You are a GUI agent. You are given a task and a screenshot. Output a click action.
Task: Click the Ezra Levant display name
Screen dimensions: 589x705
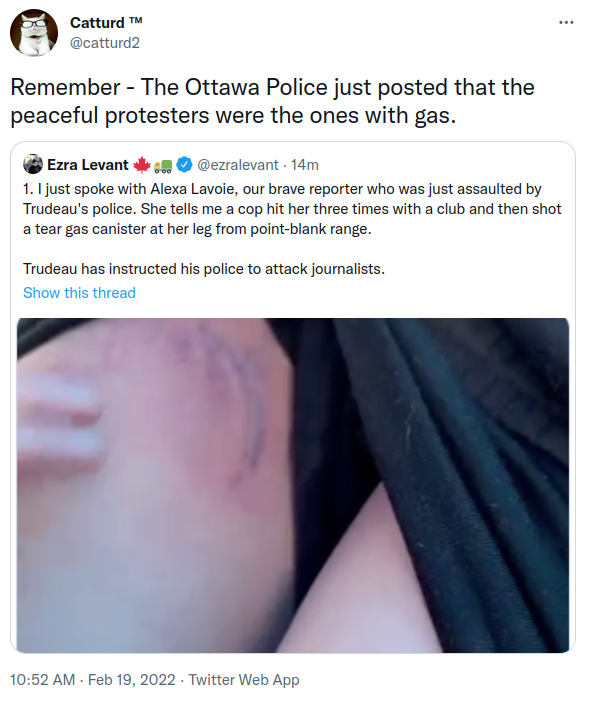(x=88, y=165)
